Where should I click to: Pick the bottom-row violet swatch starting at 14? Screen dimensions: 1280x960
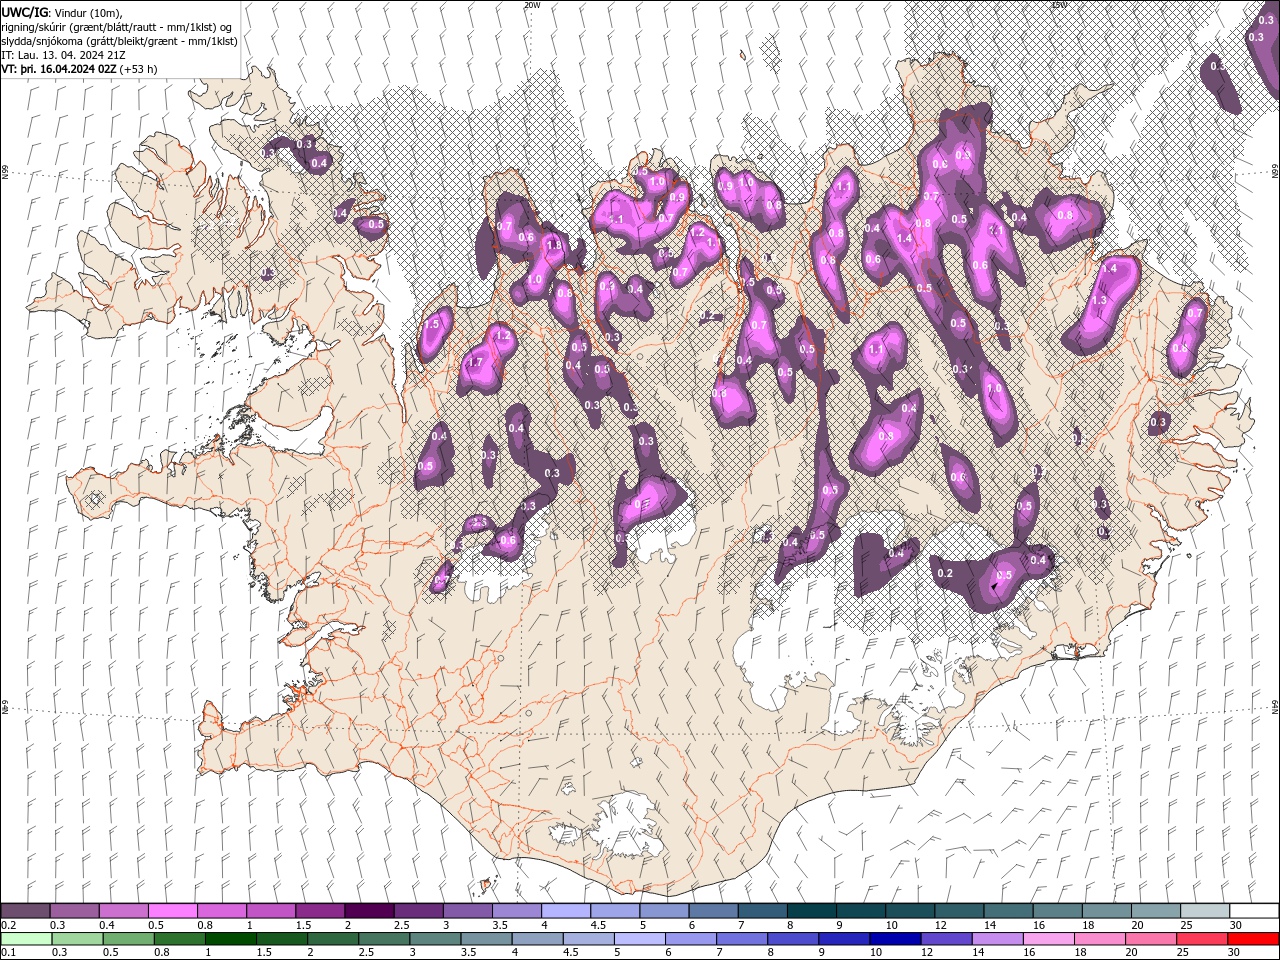click(998, 939)
